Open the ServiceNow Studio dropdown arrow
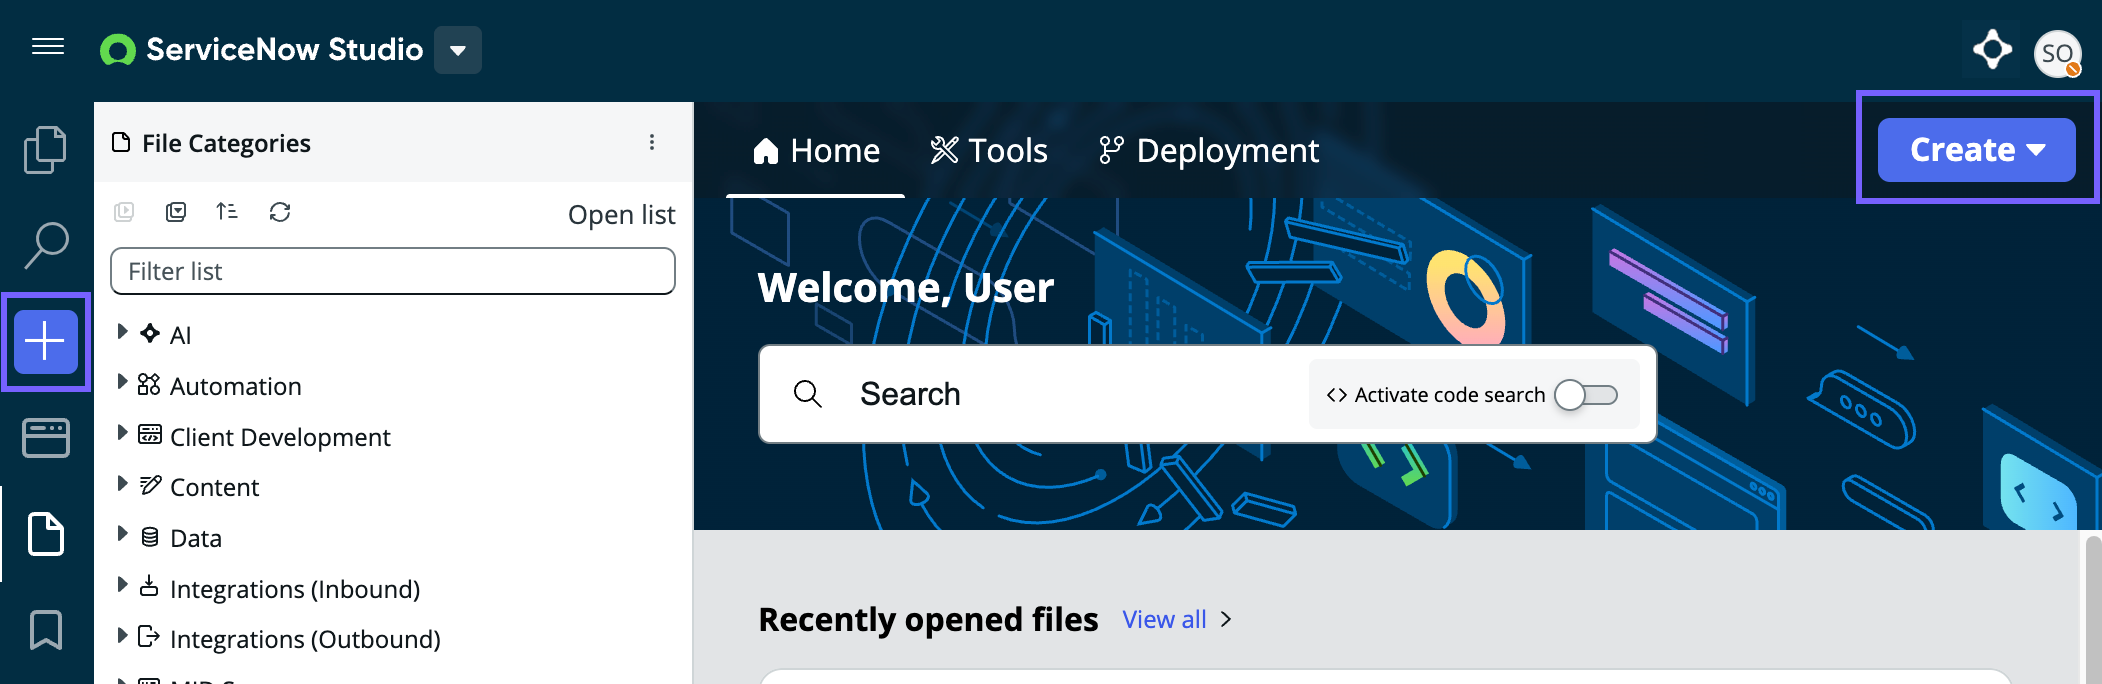The image size is (2102, 684). click(458, 50)
